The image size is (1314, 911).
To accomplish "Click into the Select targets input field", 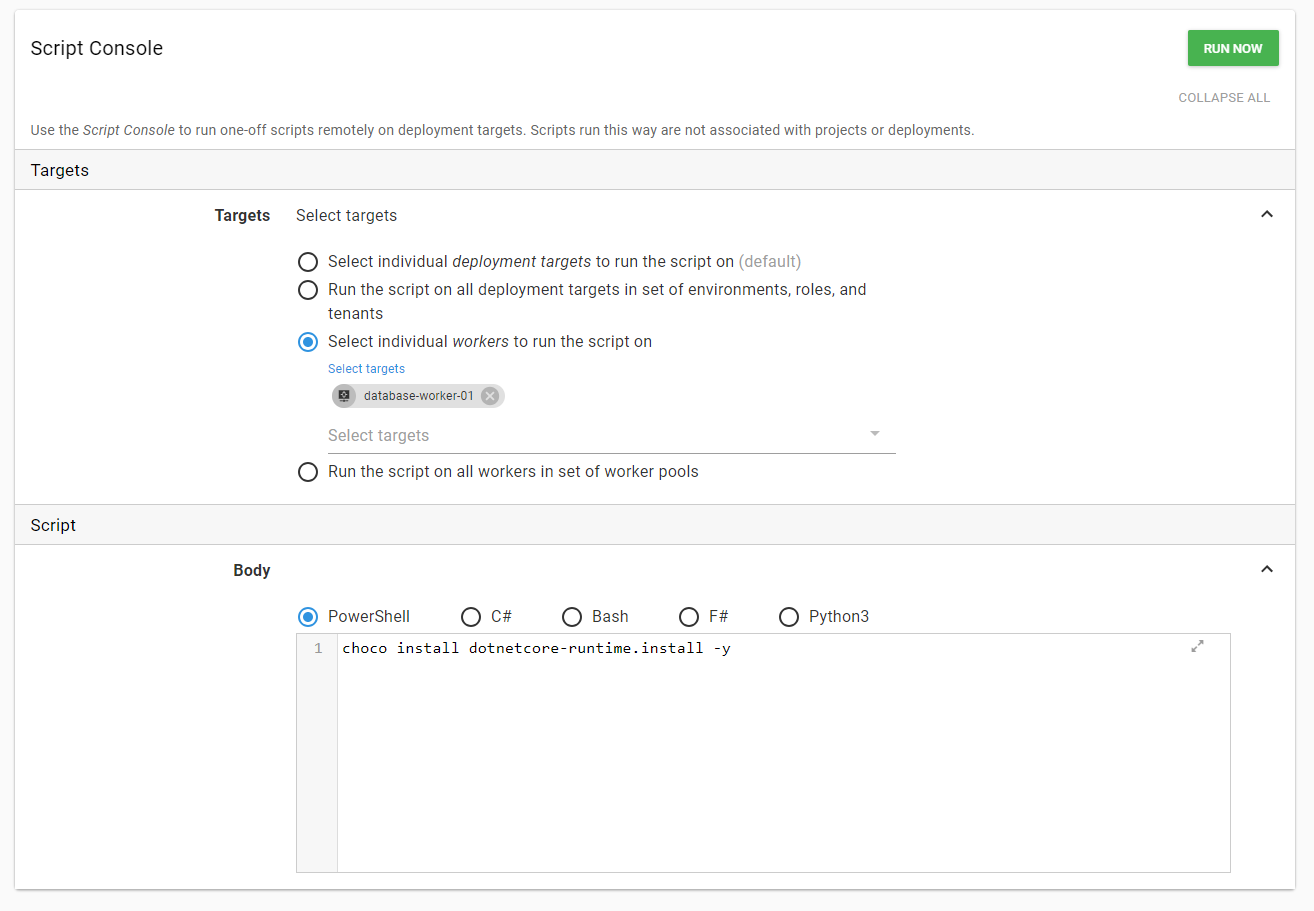I will pyautogui.click(x=590, y=436).
